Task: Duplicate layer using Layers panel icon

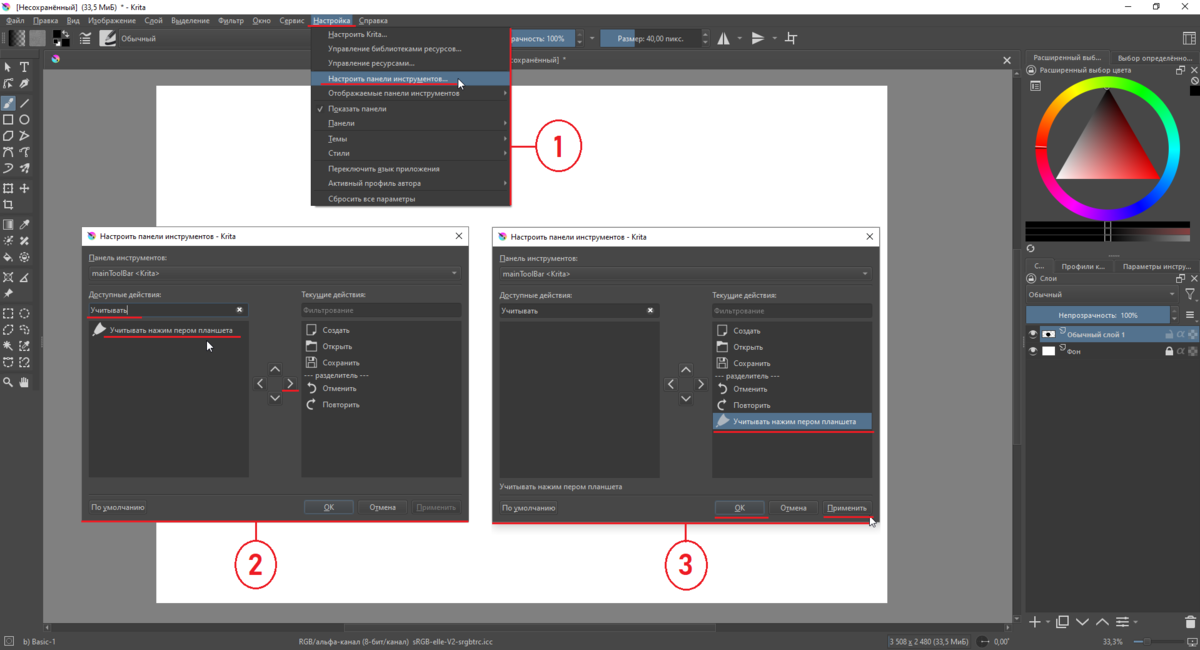Action: [1062, 622]
